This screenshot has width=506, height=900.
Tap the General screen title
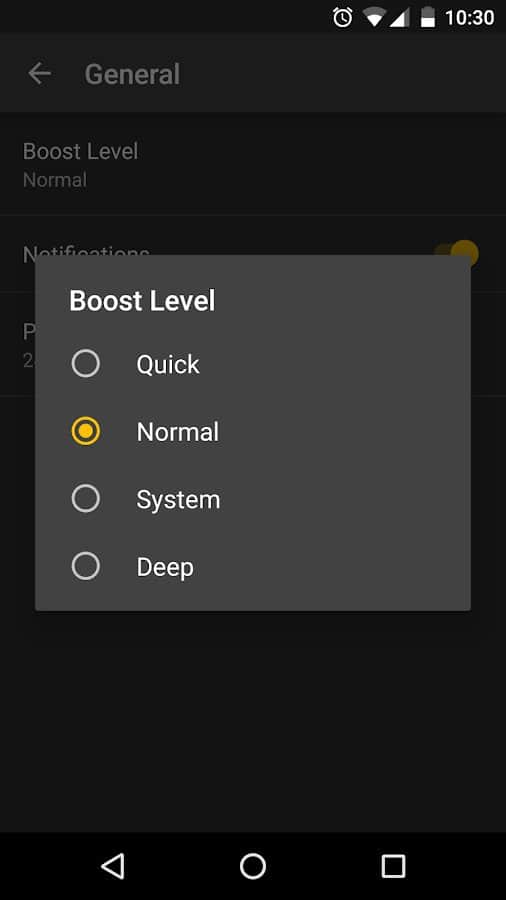[x=133, y=74]
